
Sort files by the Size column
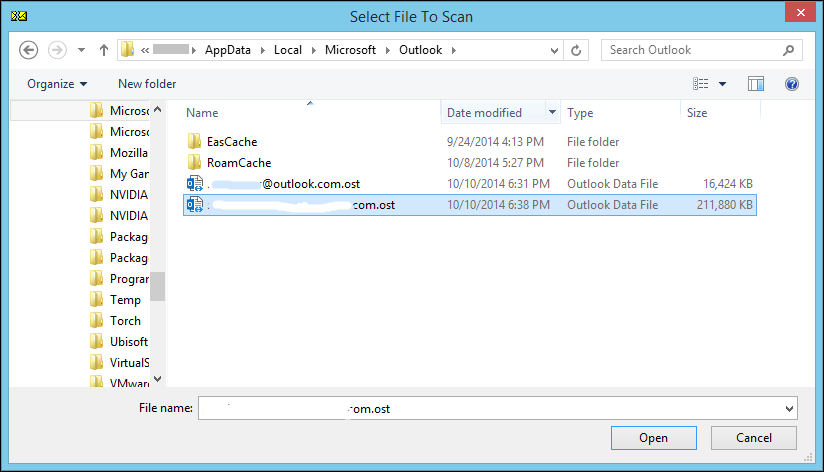click(698, 113)
